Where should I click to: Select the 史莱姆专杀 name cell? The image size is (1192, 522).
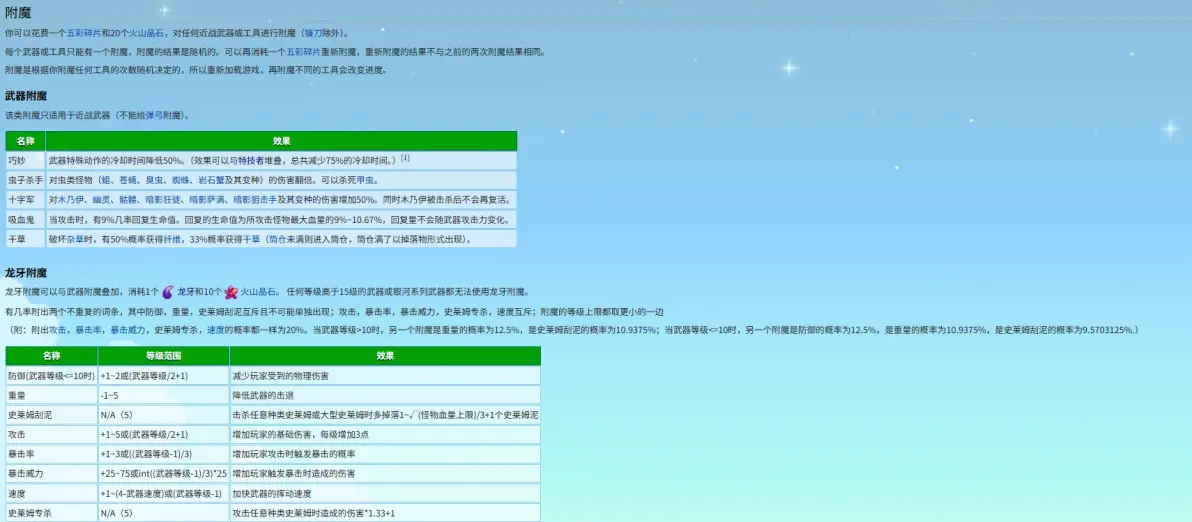[51, 513]
